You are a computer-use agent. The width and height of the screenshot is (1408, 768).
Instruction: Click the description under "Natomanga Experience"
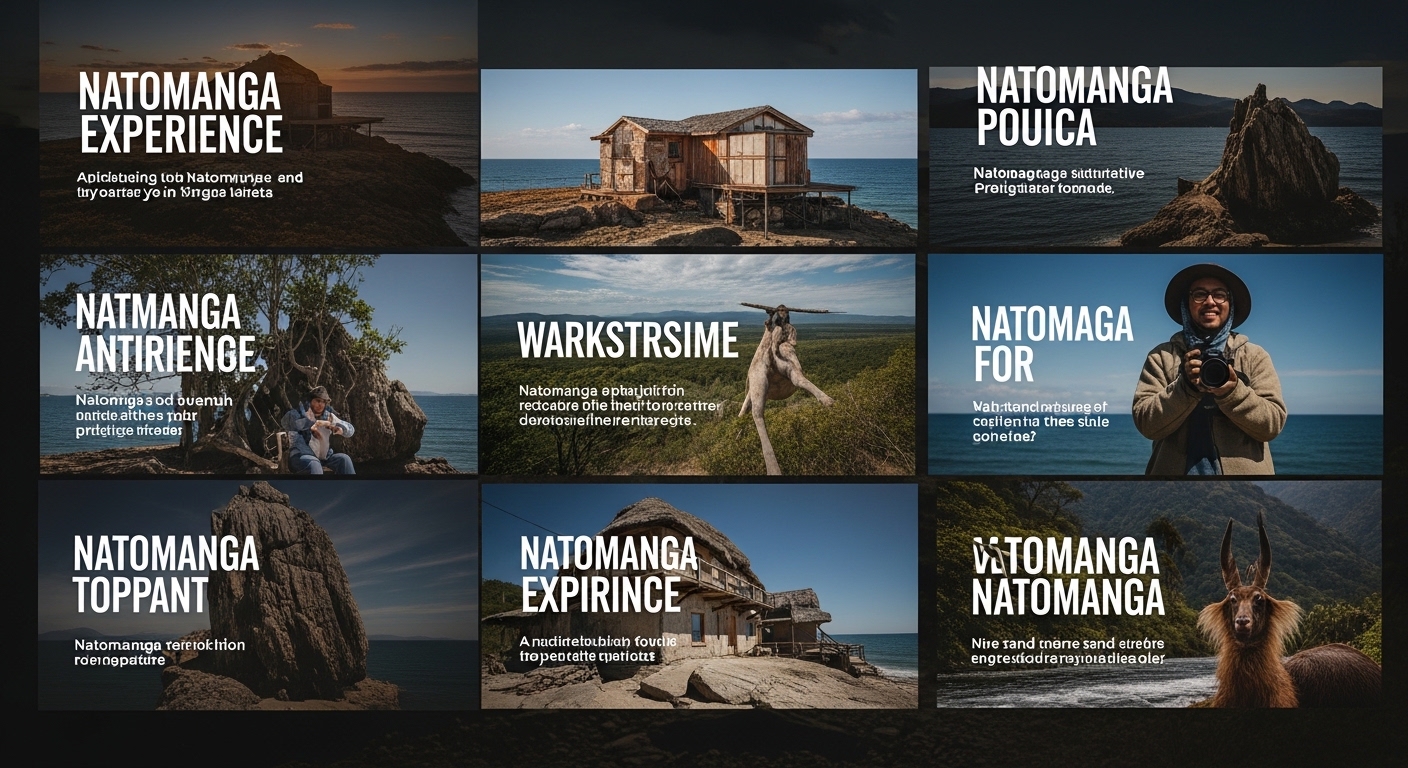(190, 185)
